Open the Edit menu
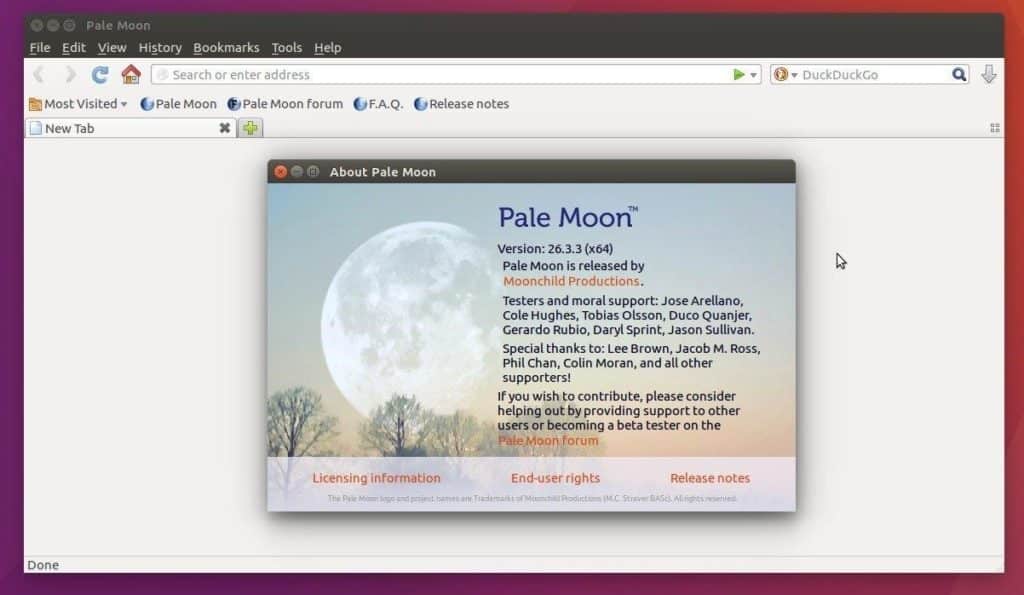The height and width of the screenshot is (595, 1024). [x=74, y=48]
